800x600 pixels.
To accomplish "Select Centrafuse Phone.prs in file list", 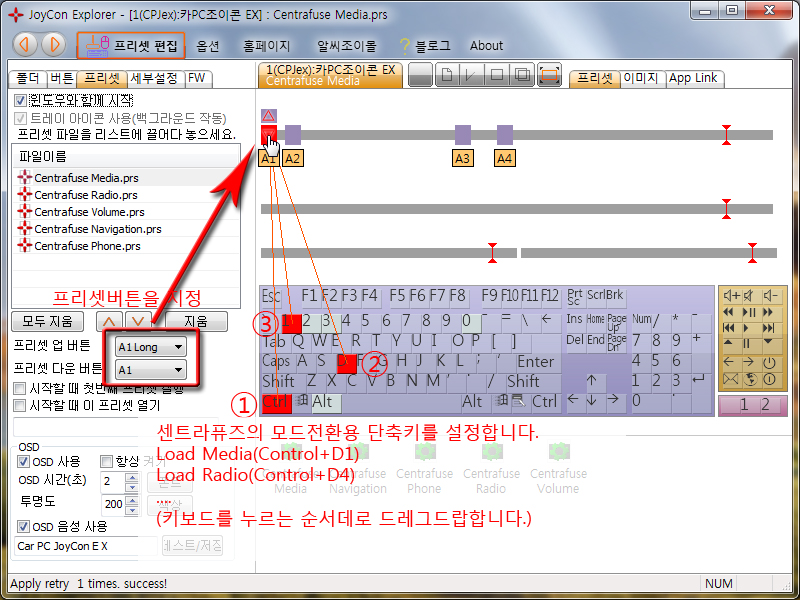I will point(127,246).
